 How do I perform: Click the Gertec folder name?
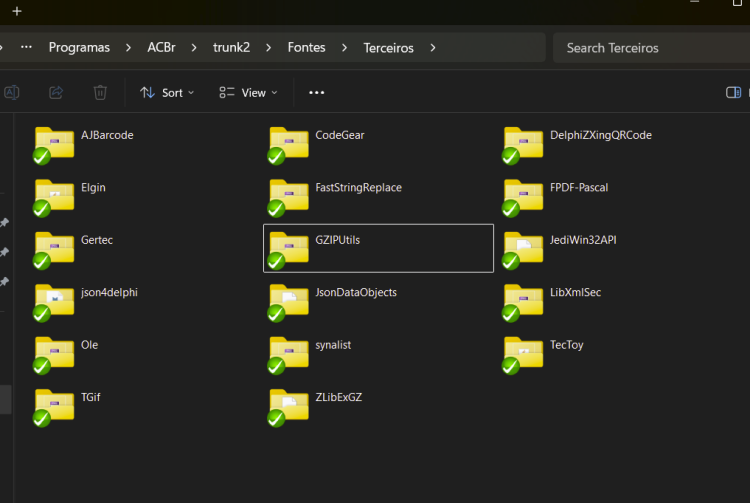[97, 240]
